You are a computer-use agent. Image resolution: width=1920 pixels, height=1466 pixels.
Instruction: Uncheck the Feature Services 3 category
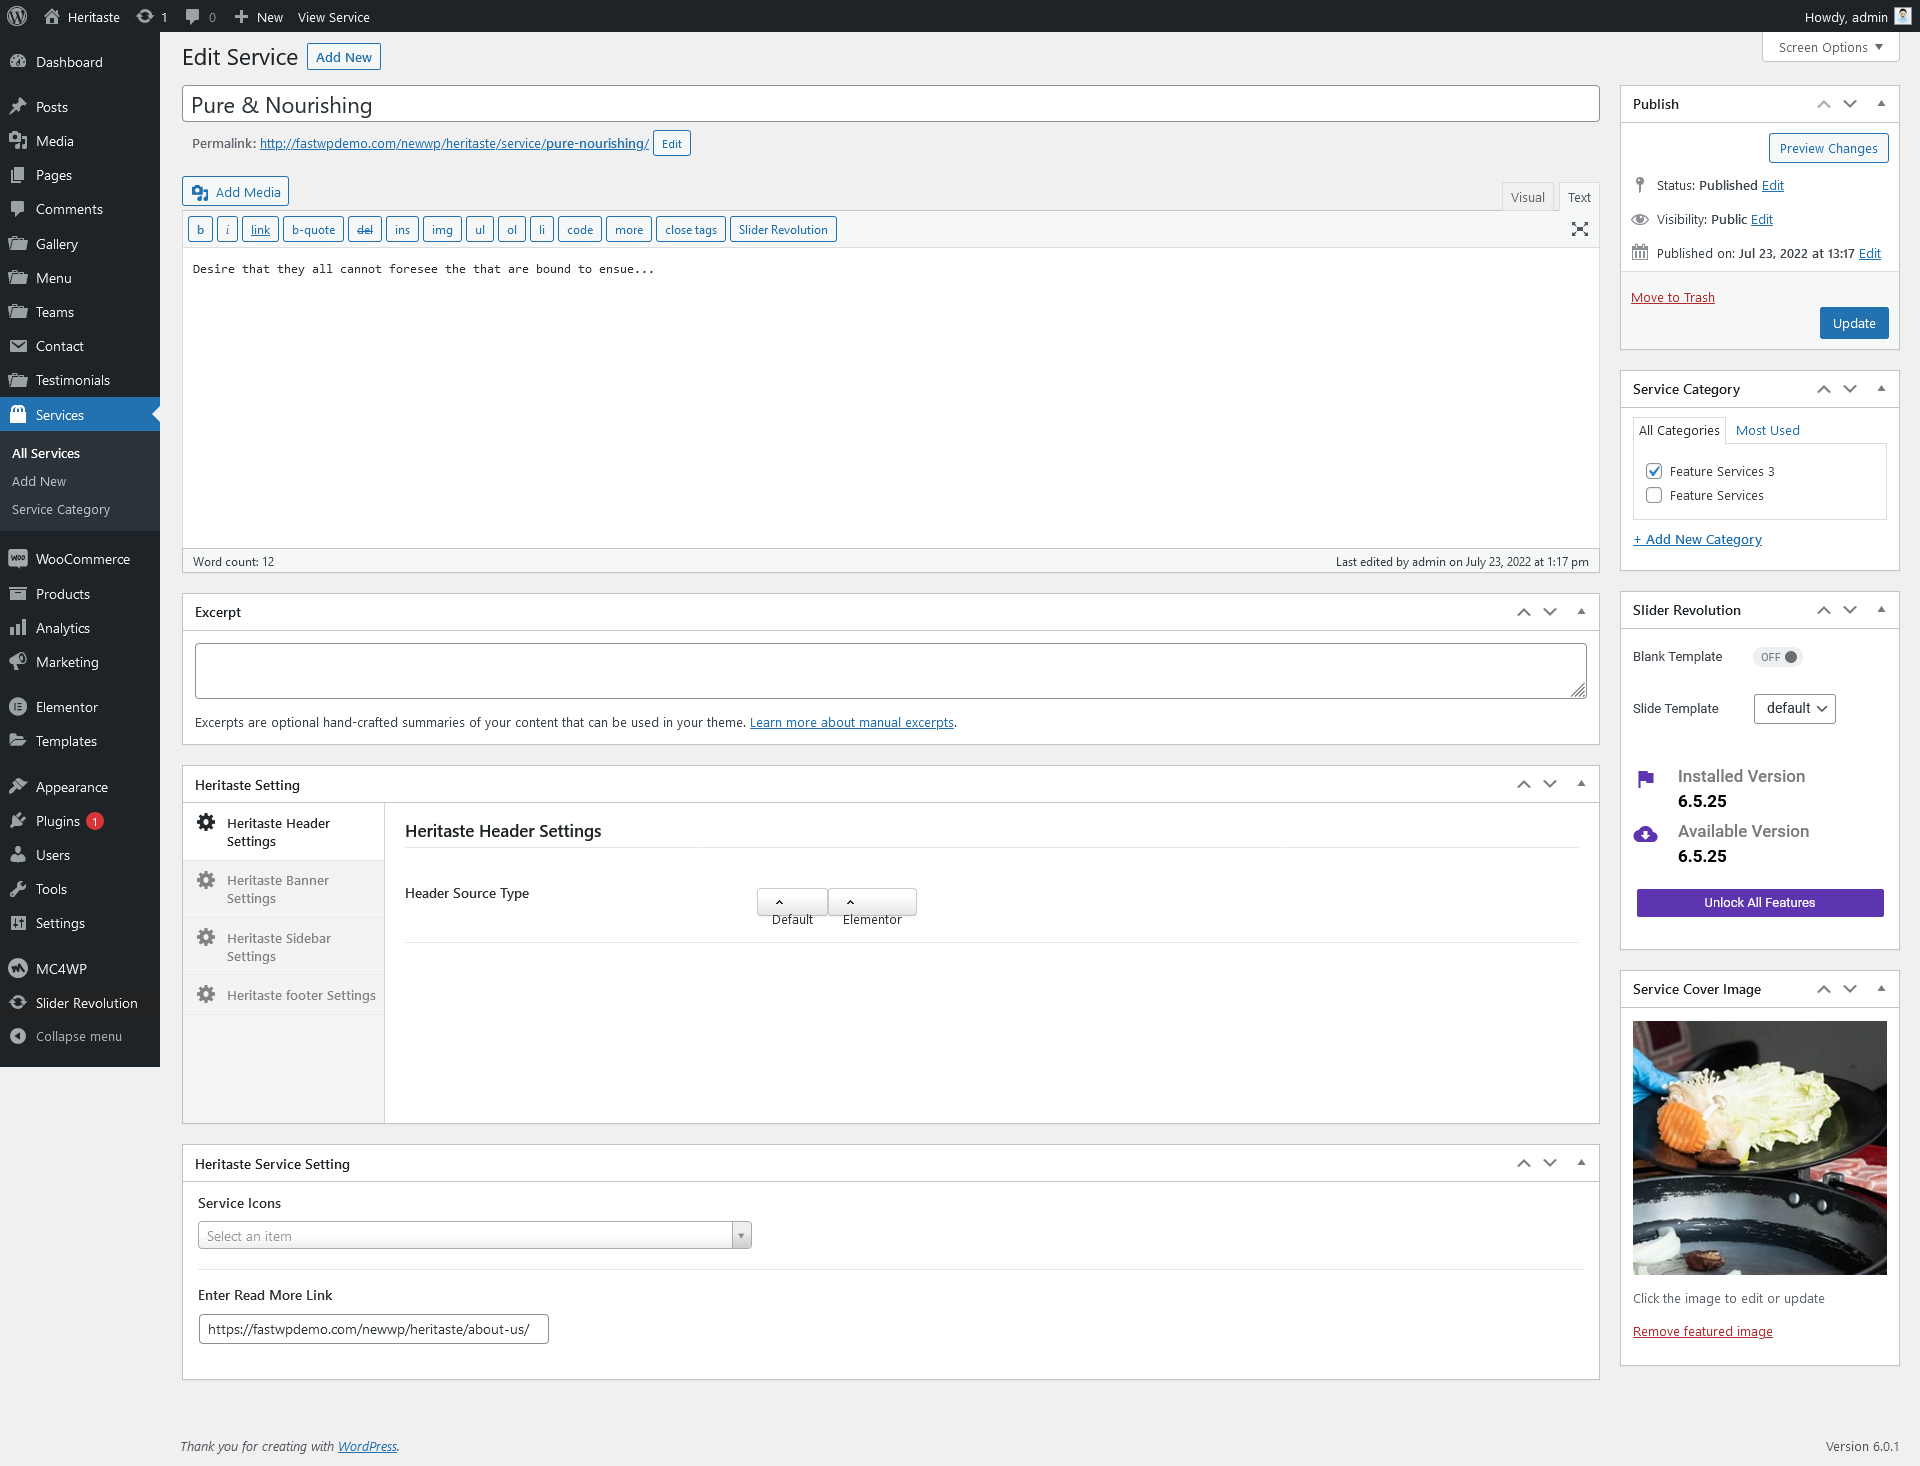pyautogui.click(x=1654, y=471)
